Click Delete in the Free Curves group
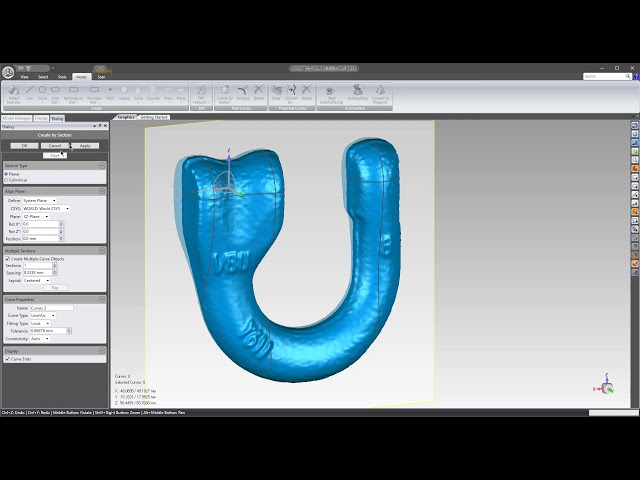The image size is (640, 480). pos(259,93)
